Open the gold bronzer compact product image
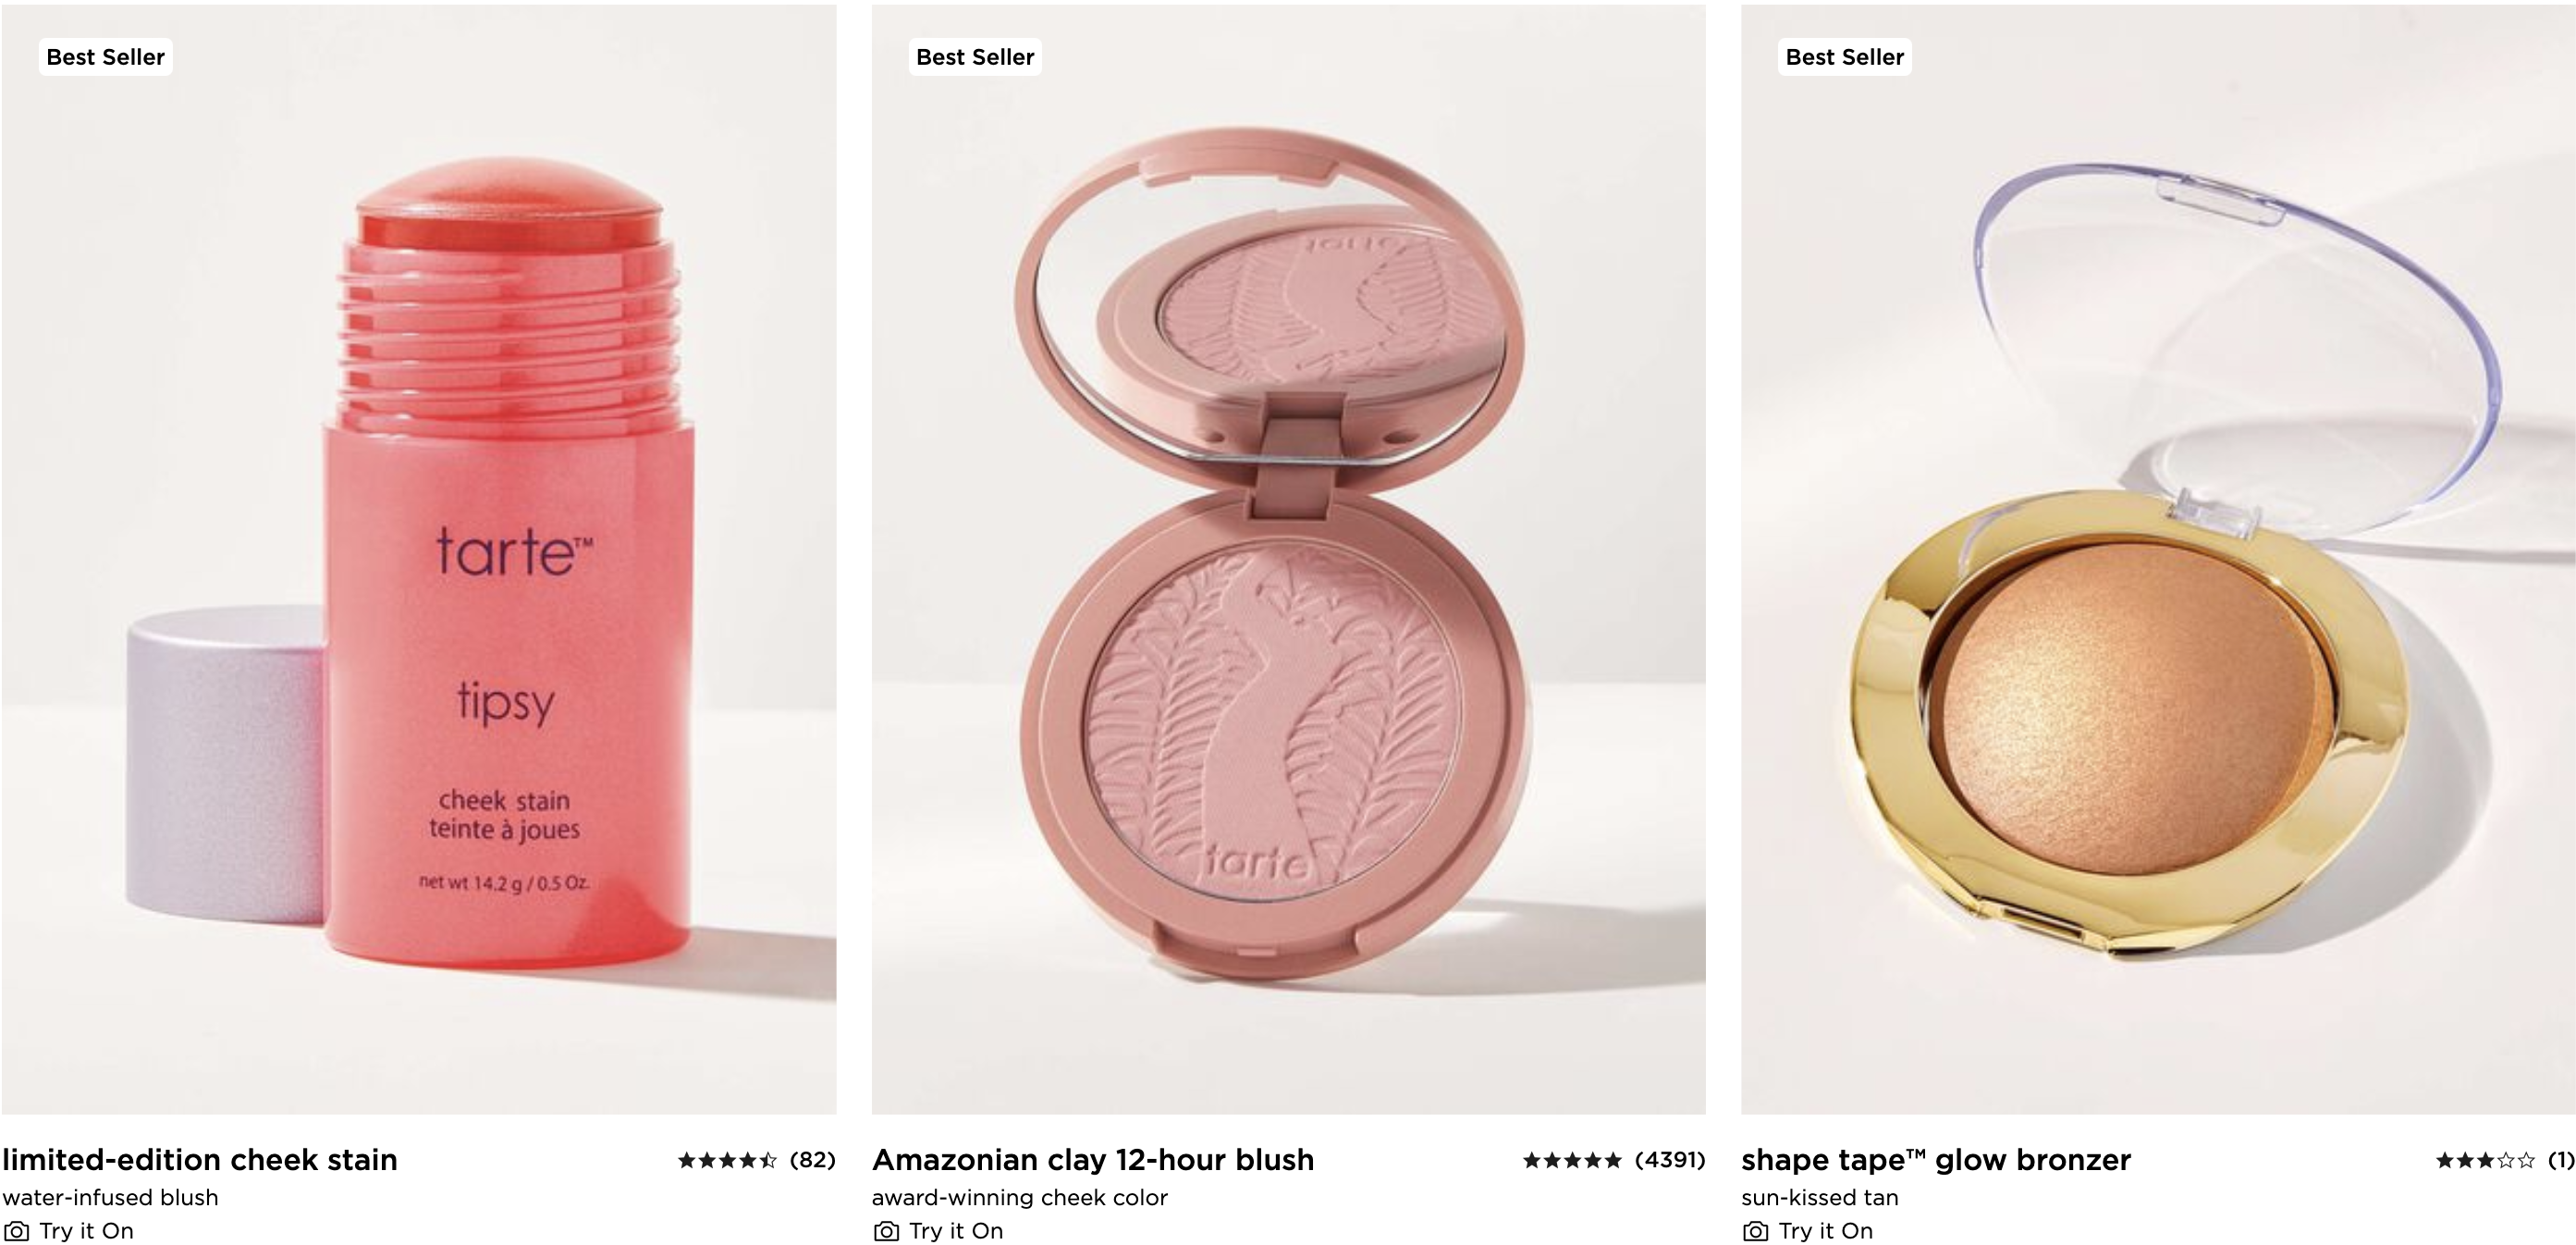 2158,560
